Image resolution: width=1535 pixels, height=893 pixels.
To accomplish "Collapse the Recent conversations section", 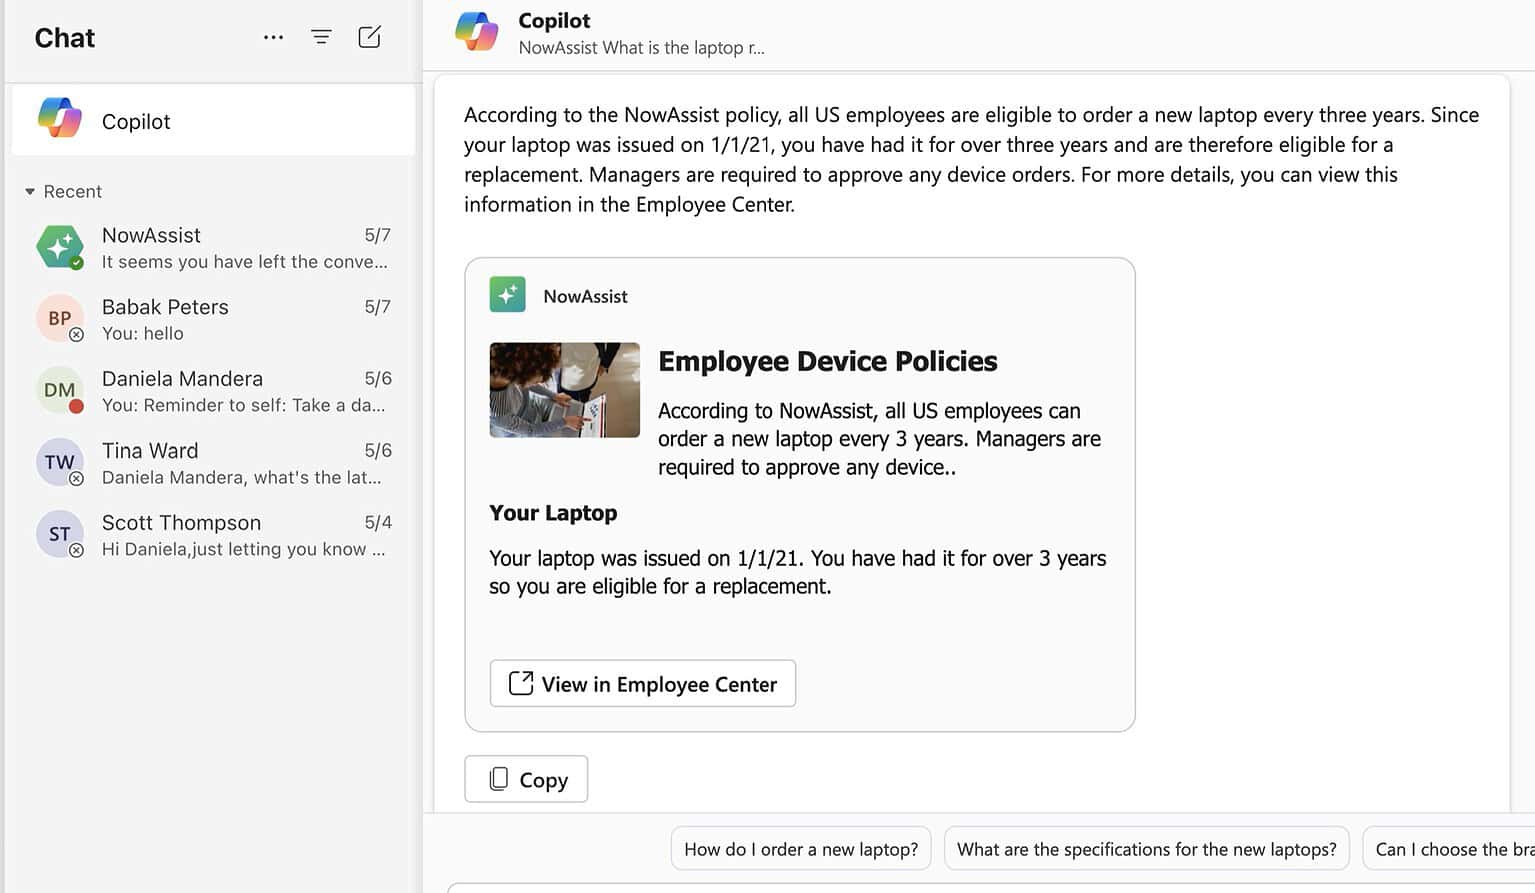I will [x=30, y=191].
